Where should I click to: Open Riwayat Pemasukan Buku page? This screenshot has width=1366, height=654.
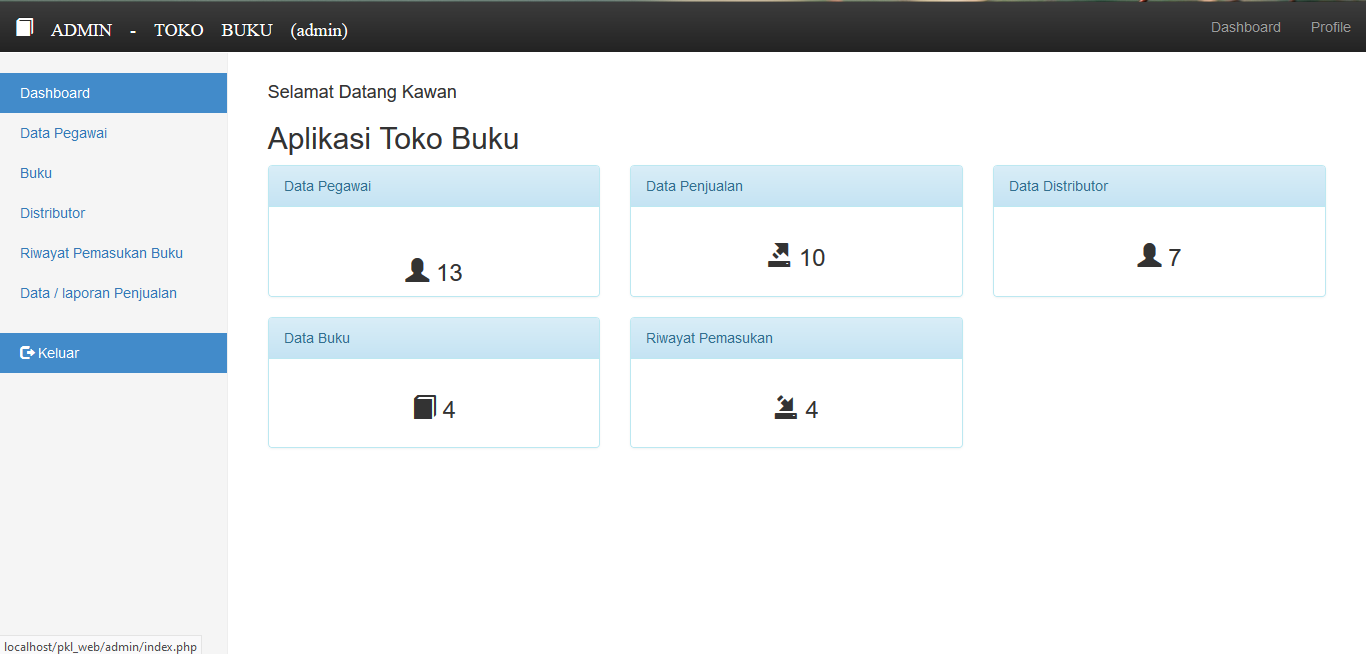click(x=101, y=252)
